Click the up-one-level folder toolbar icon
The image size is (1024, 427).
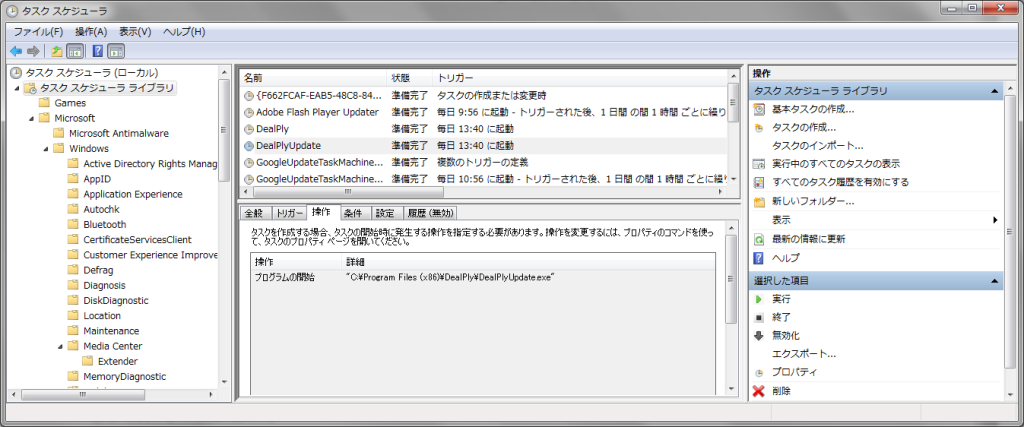(57, 51)
